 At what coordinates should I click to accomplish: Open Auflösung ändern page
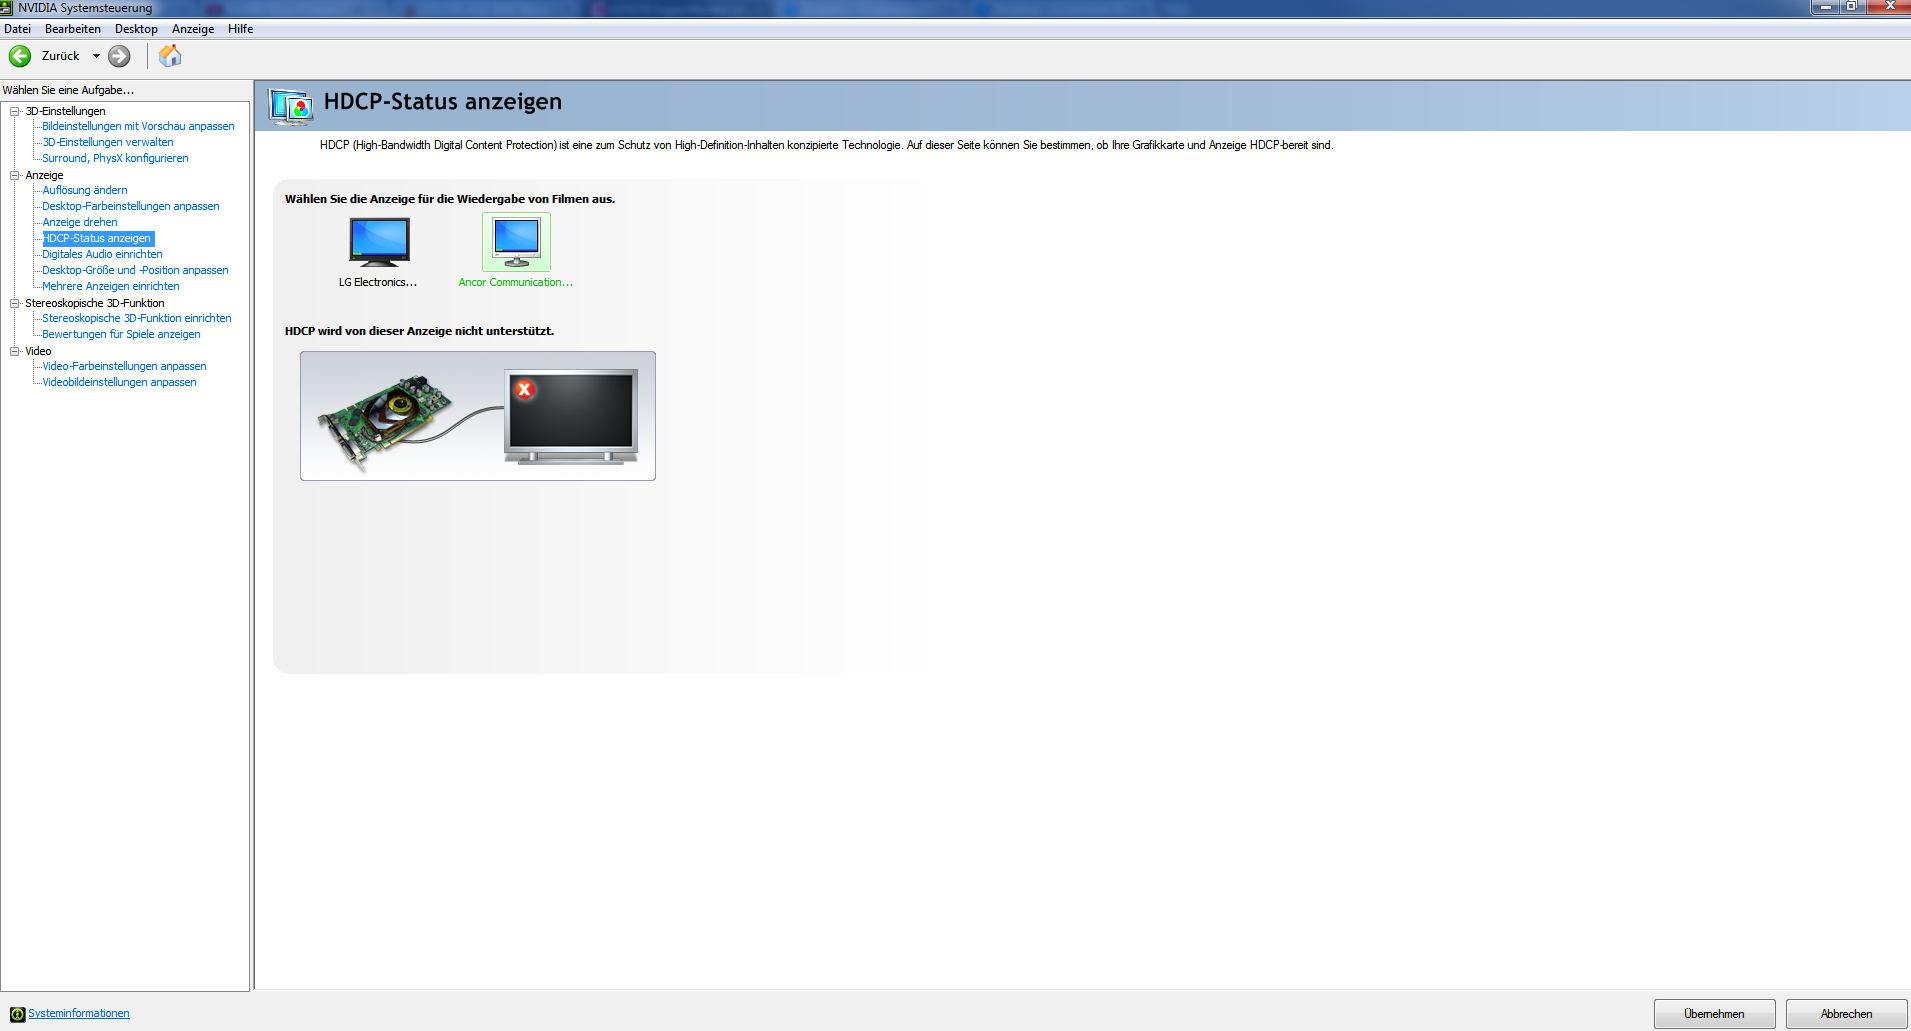coord(85,190)
